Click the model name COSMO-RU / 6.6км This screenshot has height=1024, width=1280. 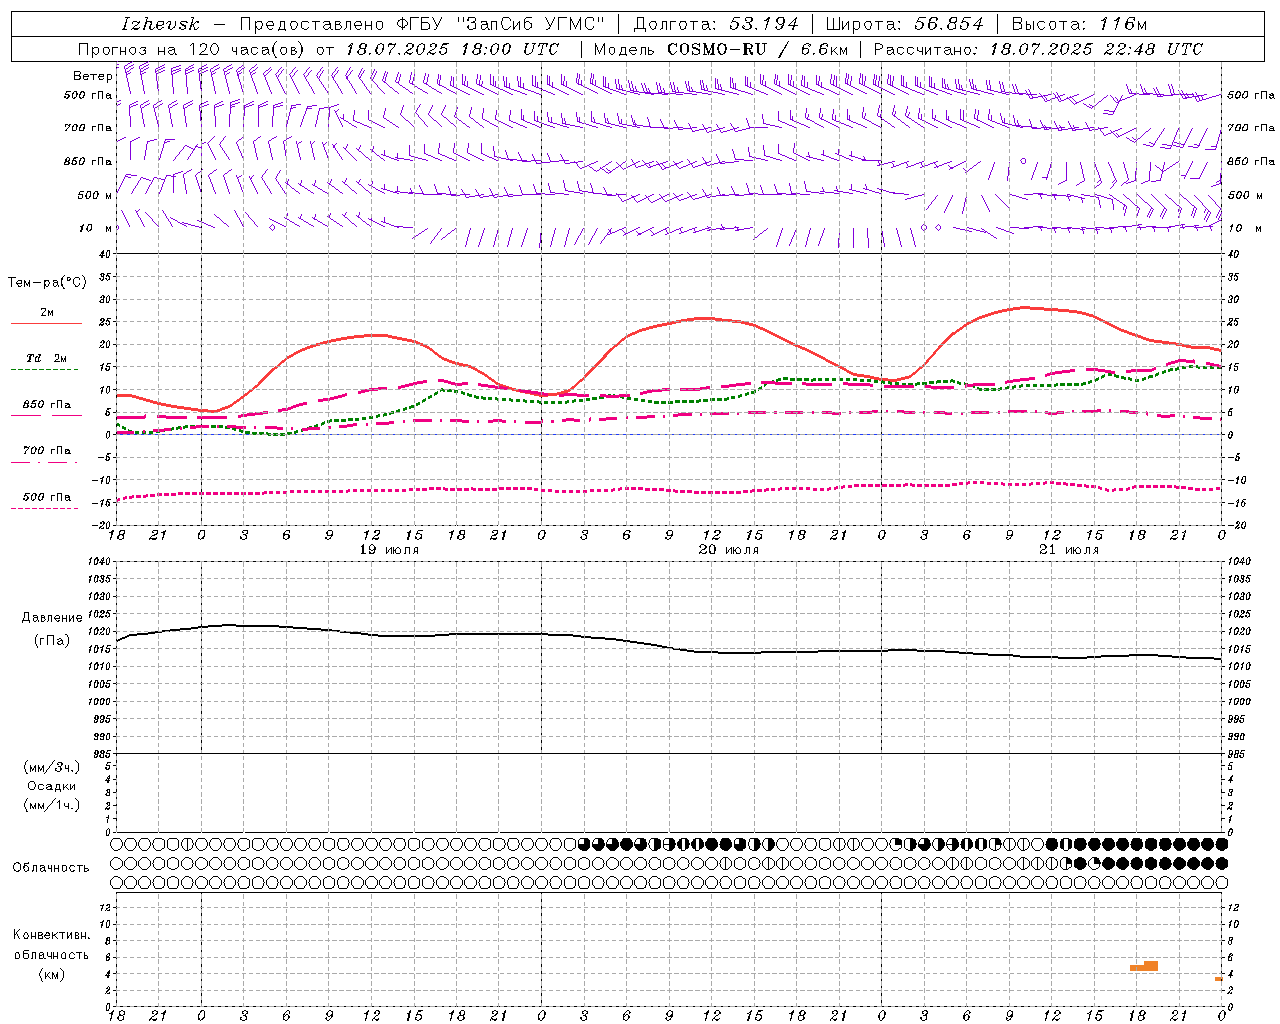point(757,49)
